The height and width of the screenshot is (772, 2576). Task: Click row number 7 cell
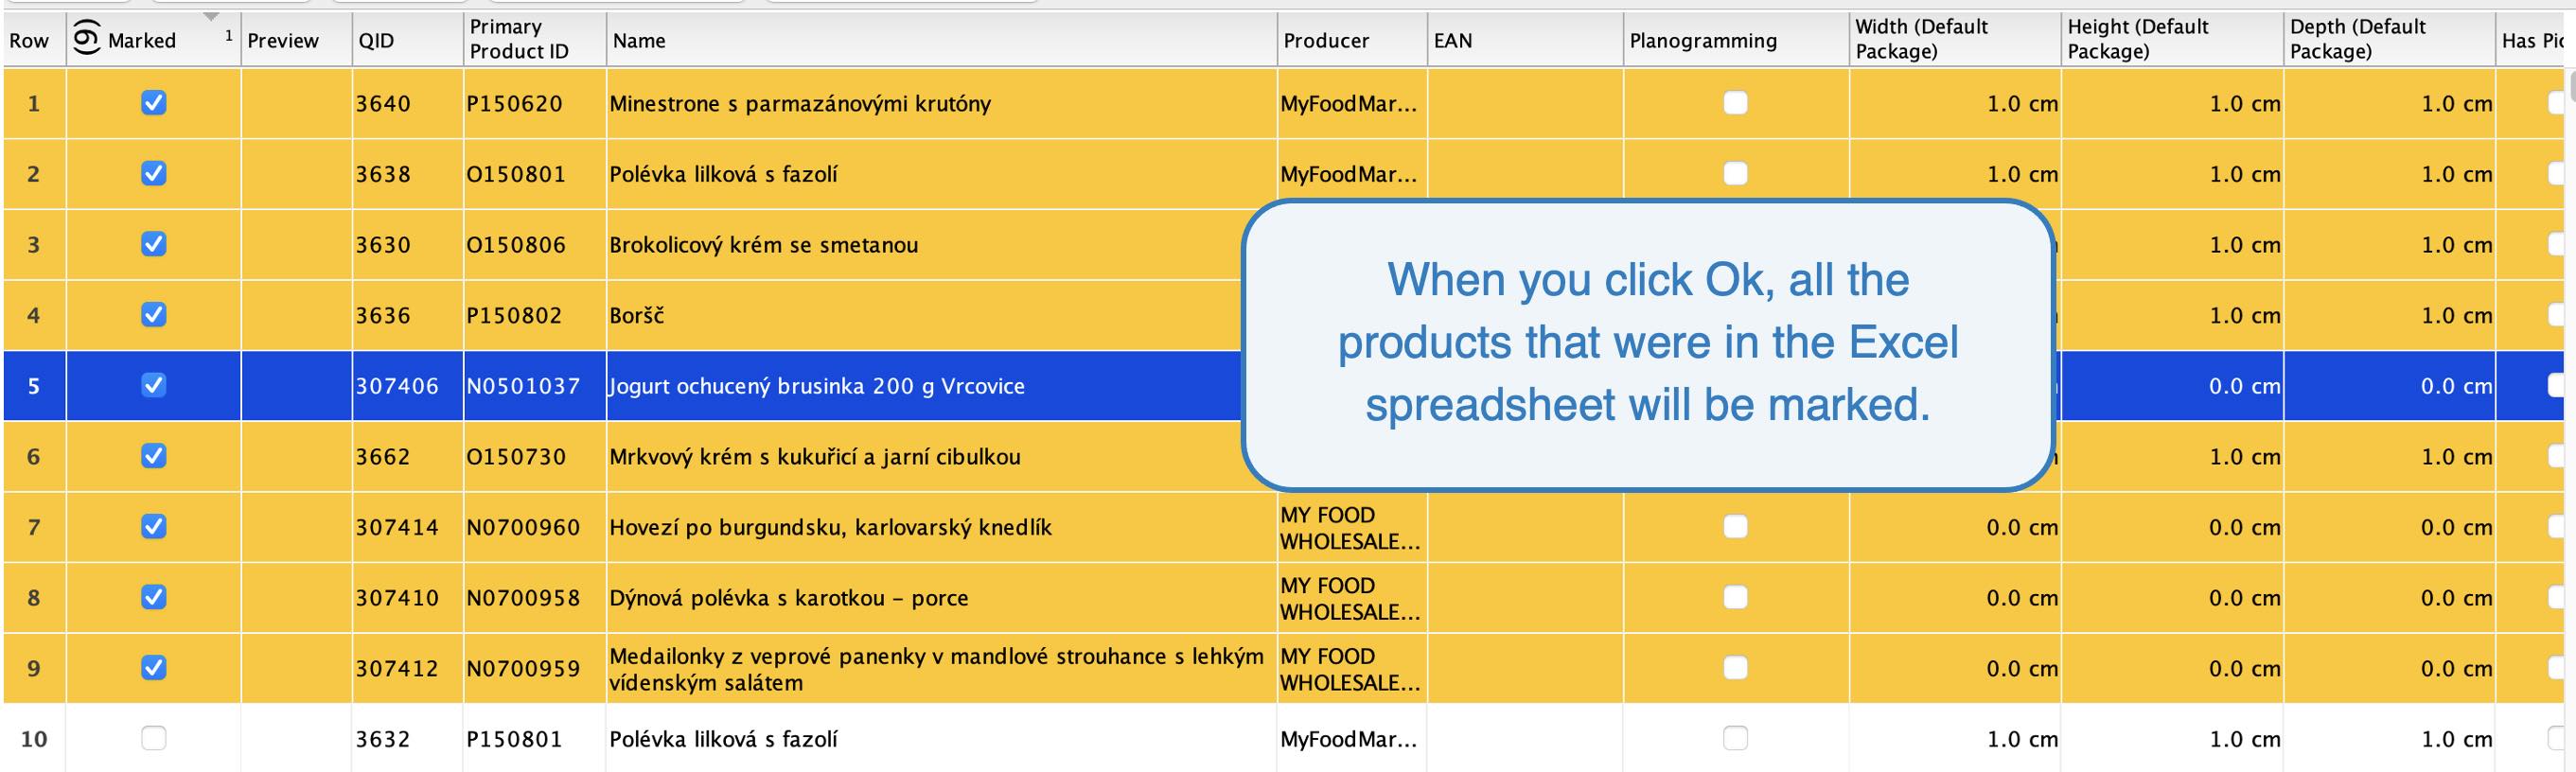click(x=34, y=527)
